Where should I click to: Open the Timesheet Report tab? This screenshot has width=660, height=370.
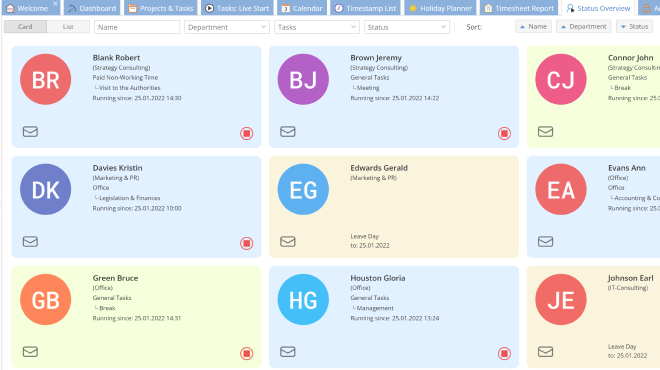click(x=519, y=8)
